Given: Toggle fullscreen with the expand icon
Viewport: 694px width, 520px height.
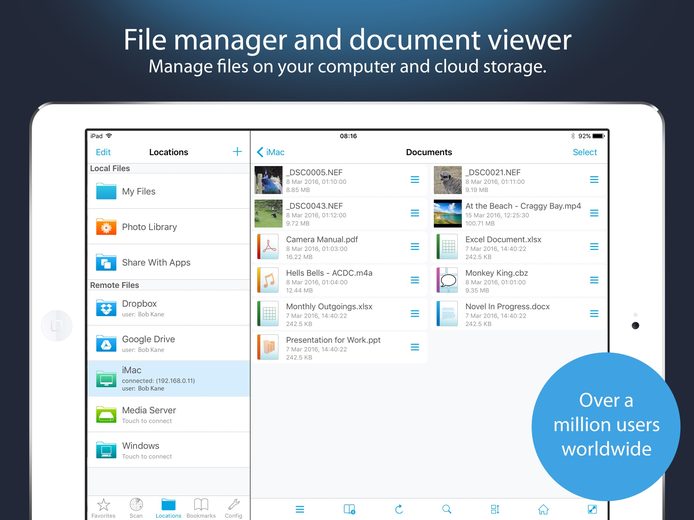Looking at the screenshot, I should [x=592, y=509].
